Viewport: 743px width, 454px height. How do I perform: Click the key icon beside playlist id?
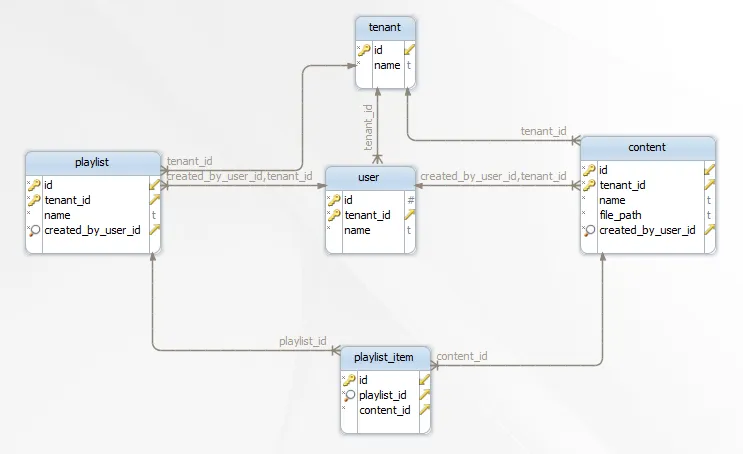pyautogui.click(x=34, y=184)
